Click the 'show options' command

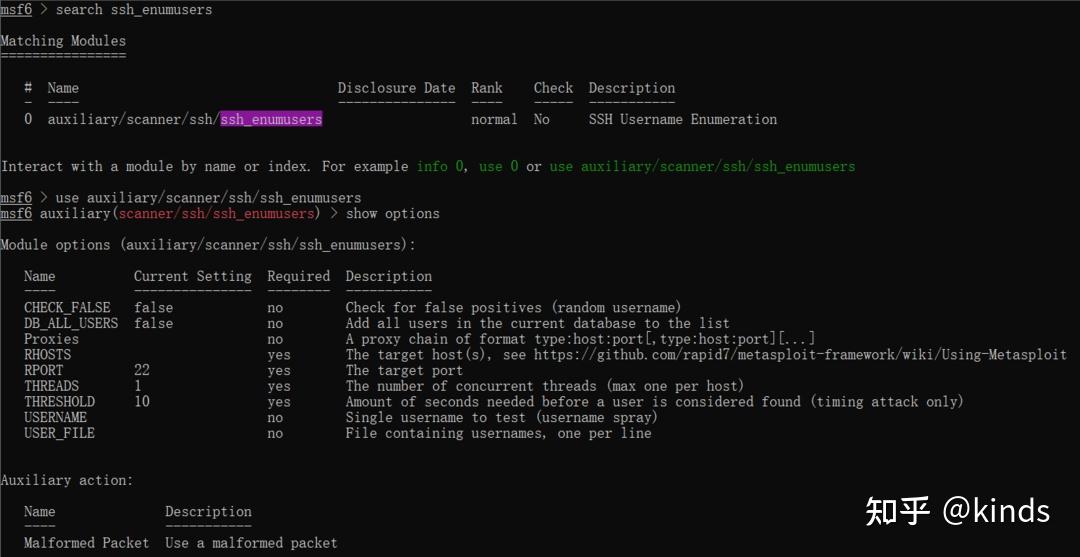coord(393,213)
